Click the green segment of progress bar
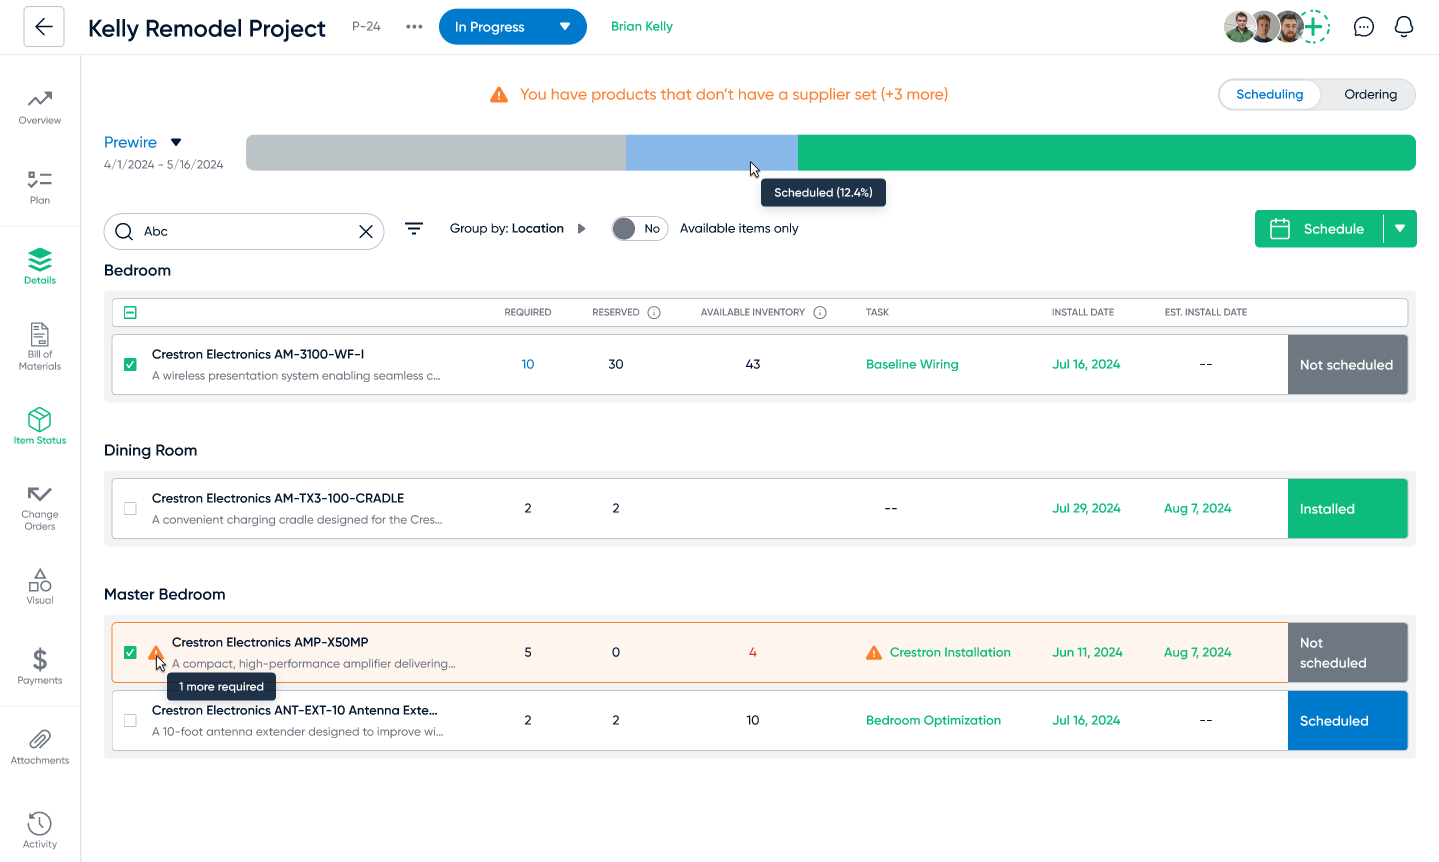 click(1107, 153)
